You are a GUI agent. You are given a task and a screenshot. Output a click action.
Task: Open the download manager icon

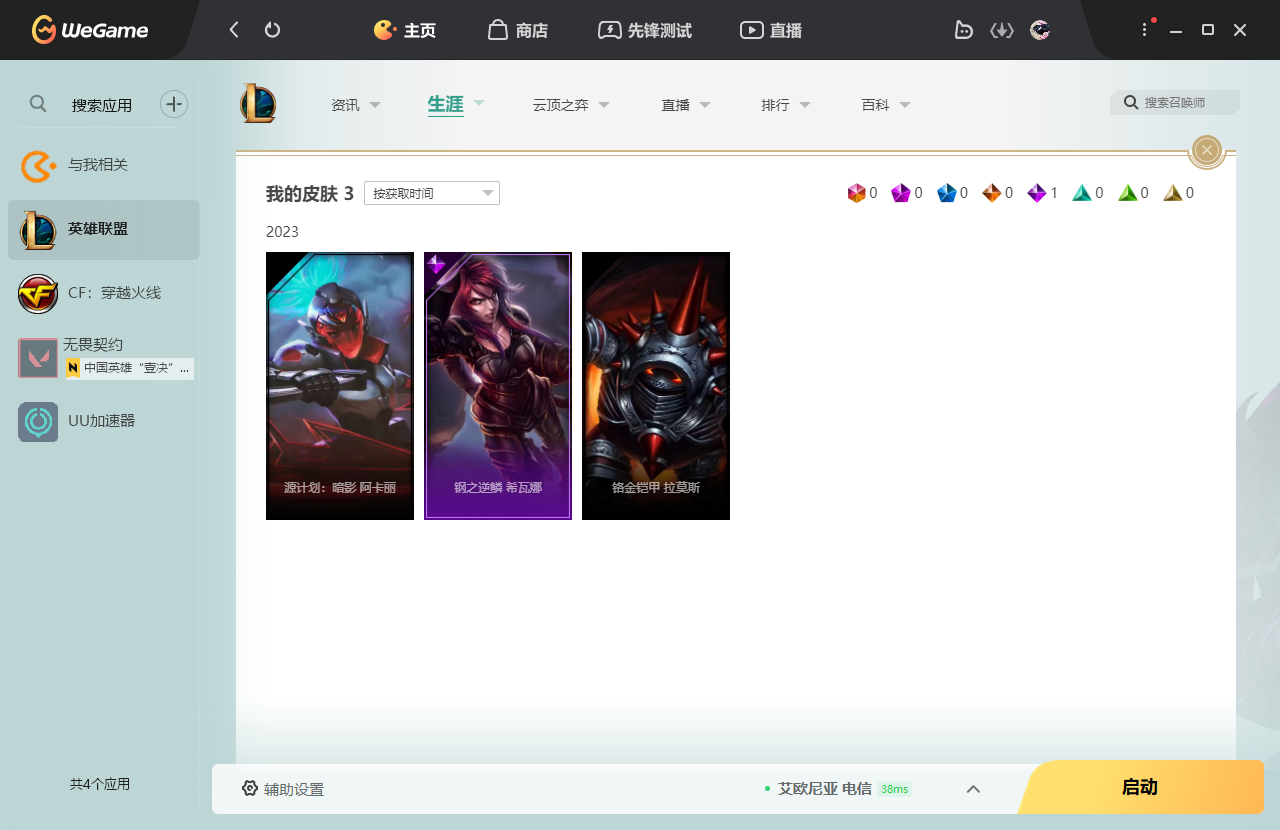coord(1001,30)
